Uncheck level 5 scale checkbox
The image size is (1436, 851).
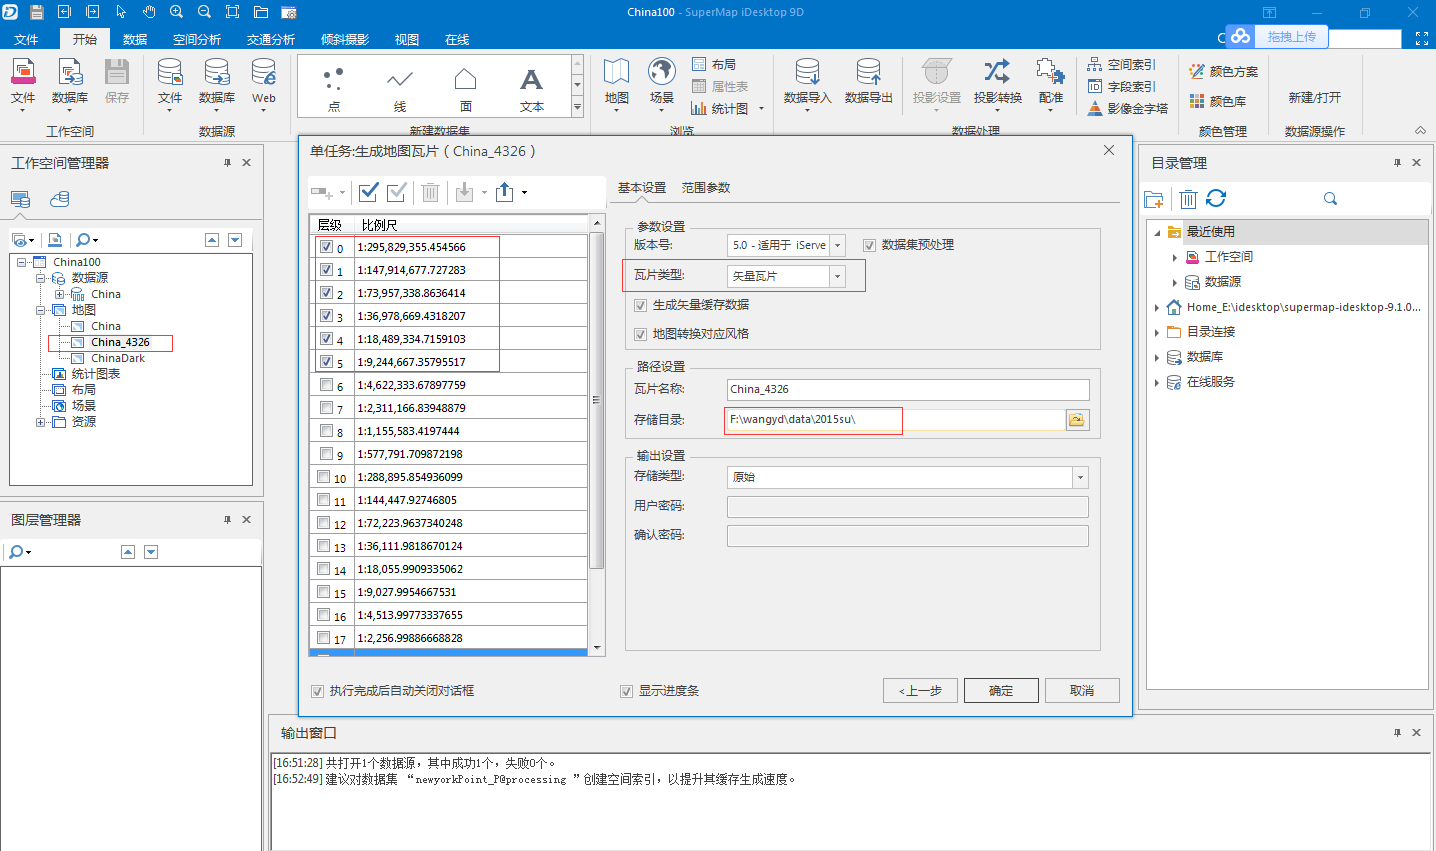coord(326,362)
